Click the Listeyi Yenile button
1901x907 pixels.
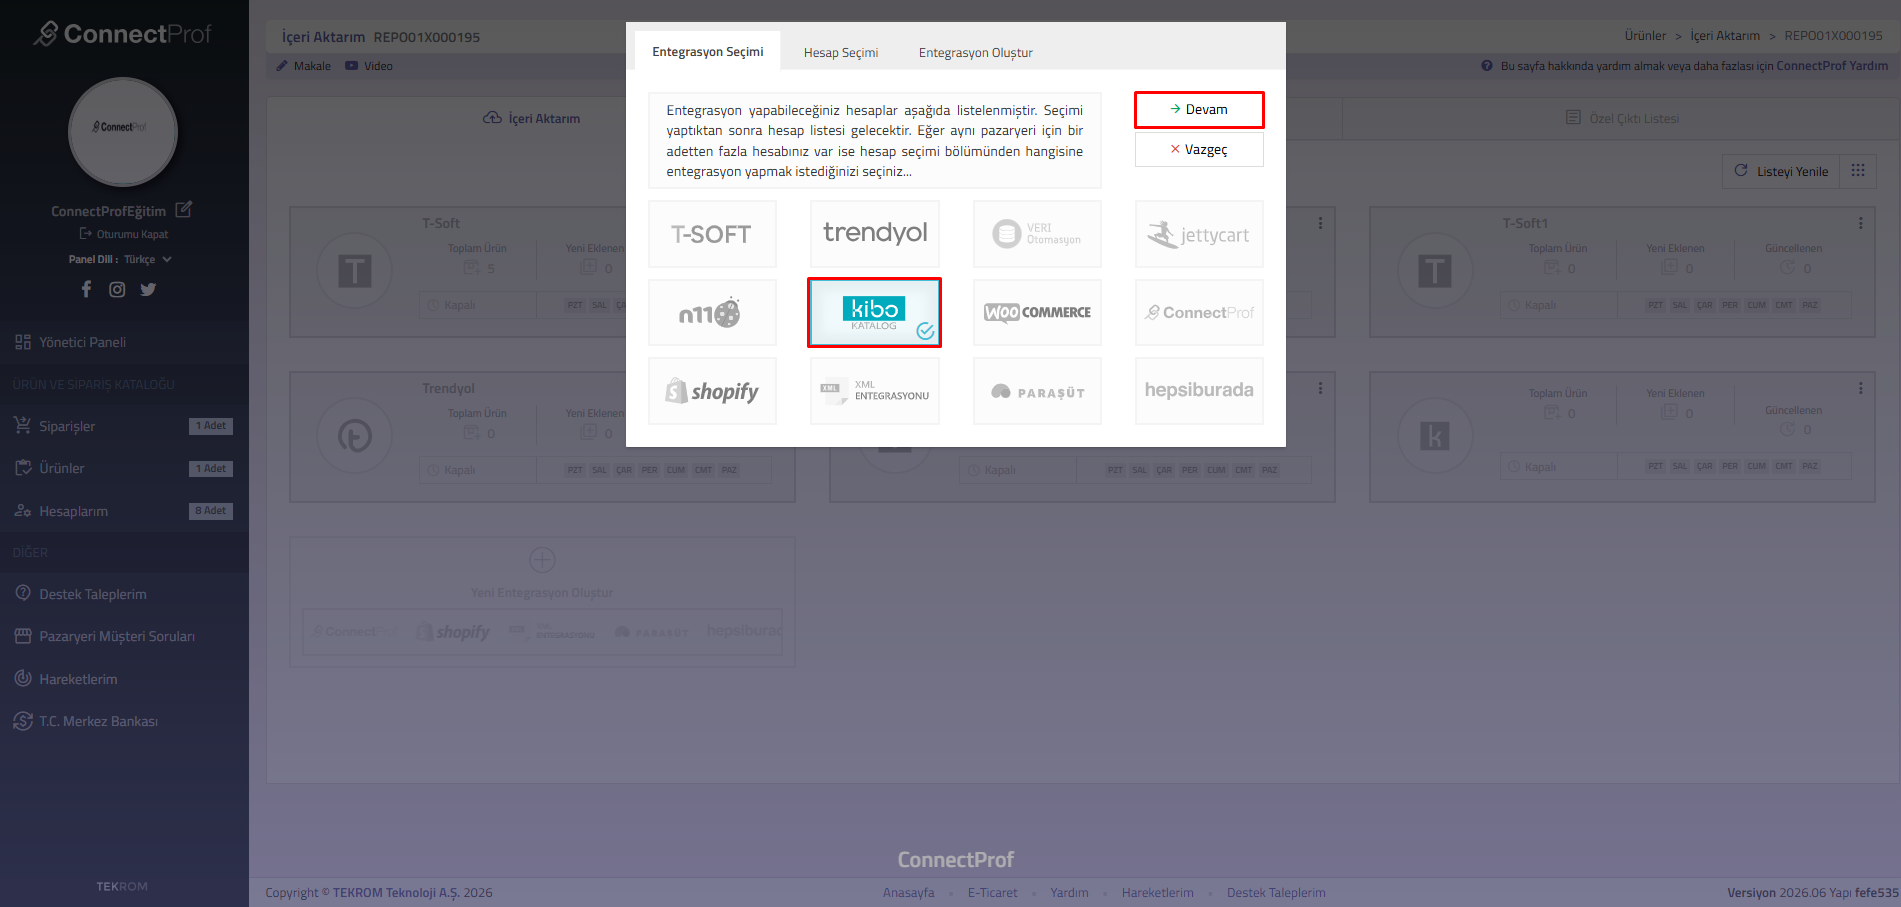coord(1781,171)
